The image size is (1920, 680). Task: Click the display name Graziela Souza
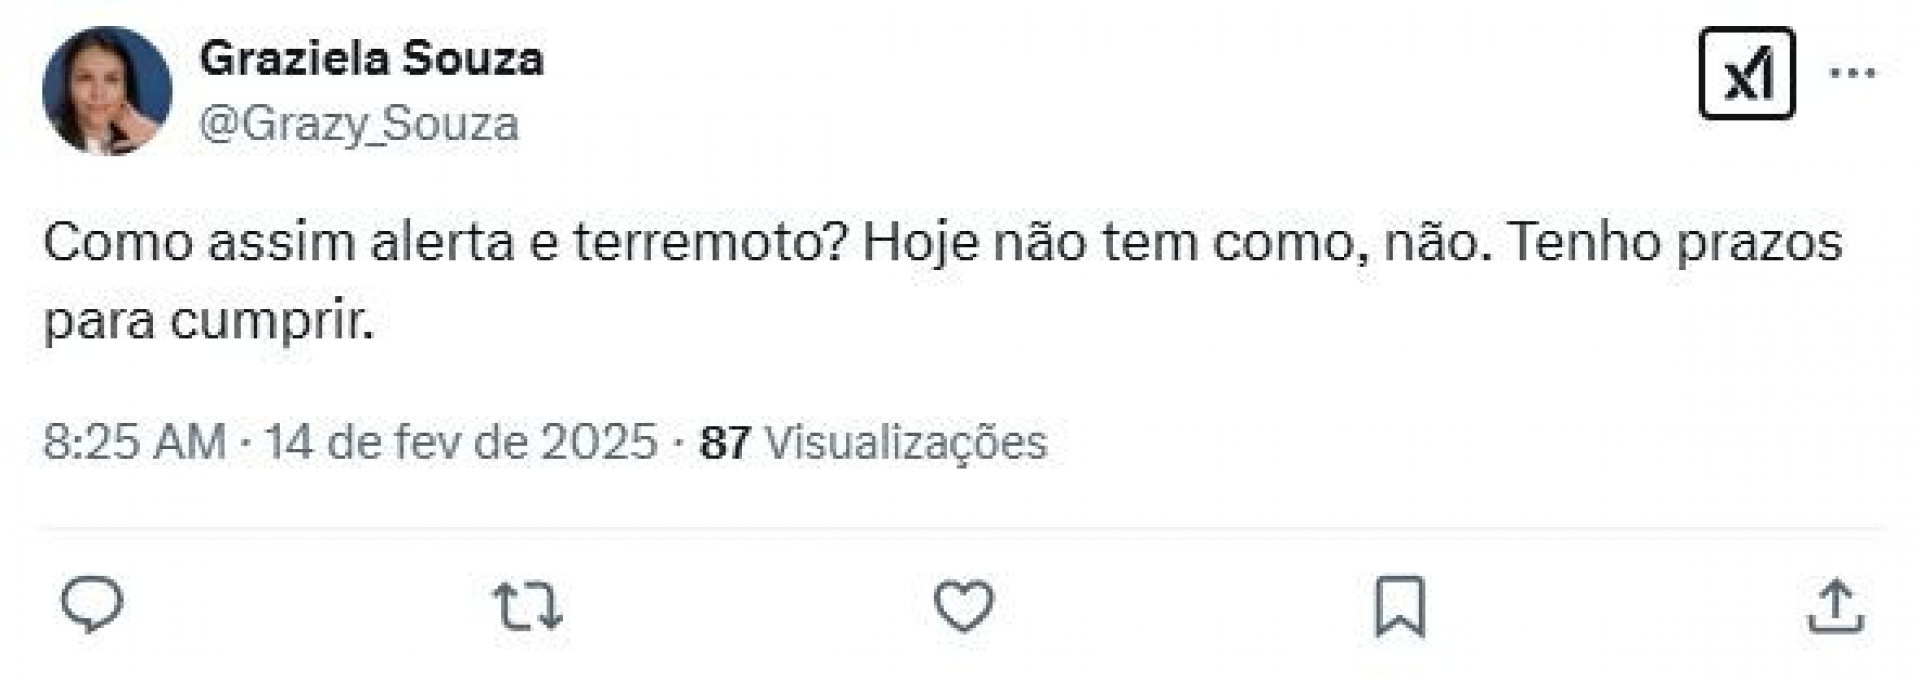click(371, 59)
